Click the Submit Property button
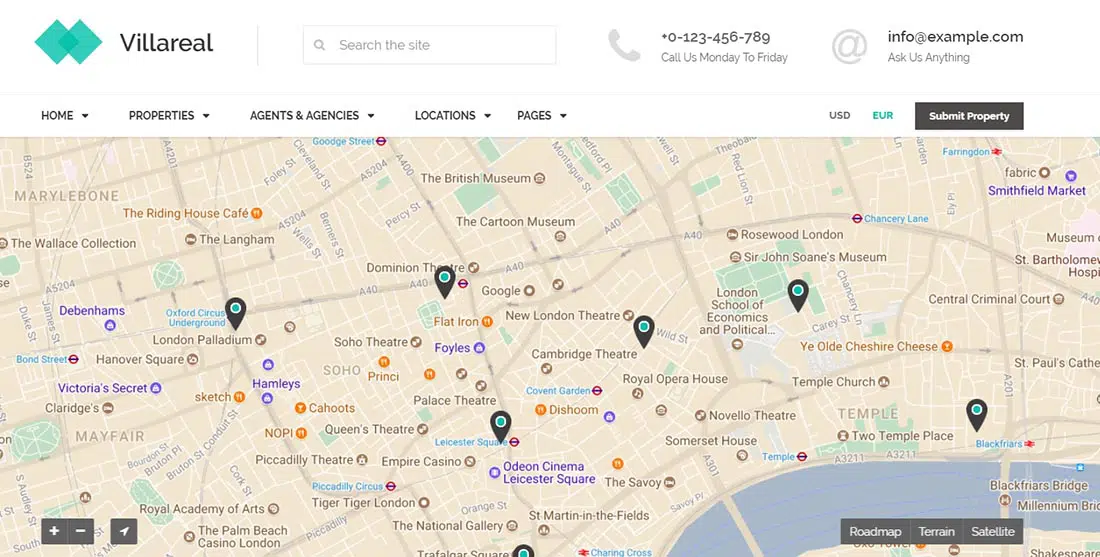The width and height of the screenshot is (1100, 557). point(969,116)
